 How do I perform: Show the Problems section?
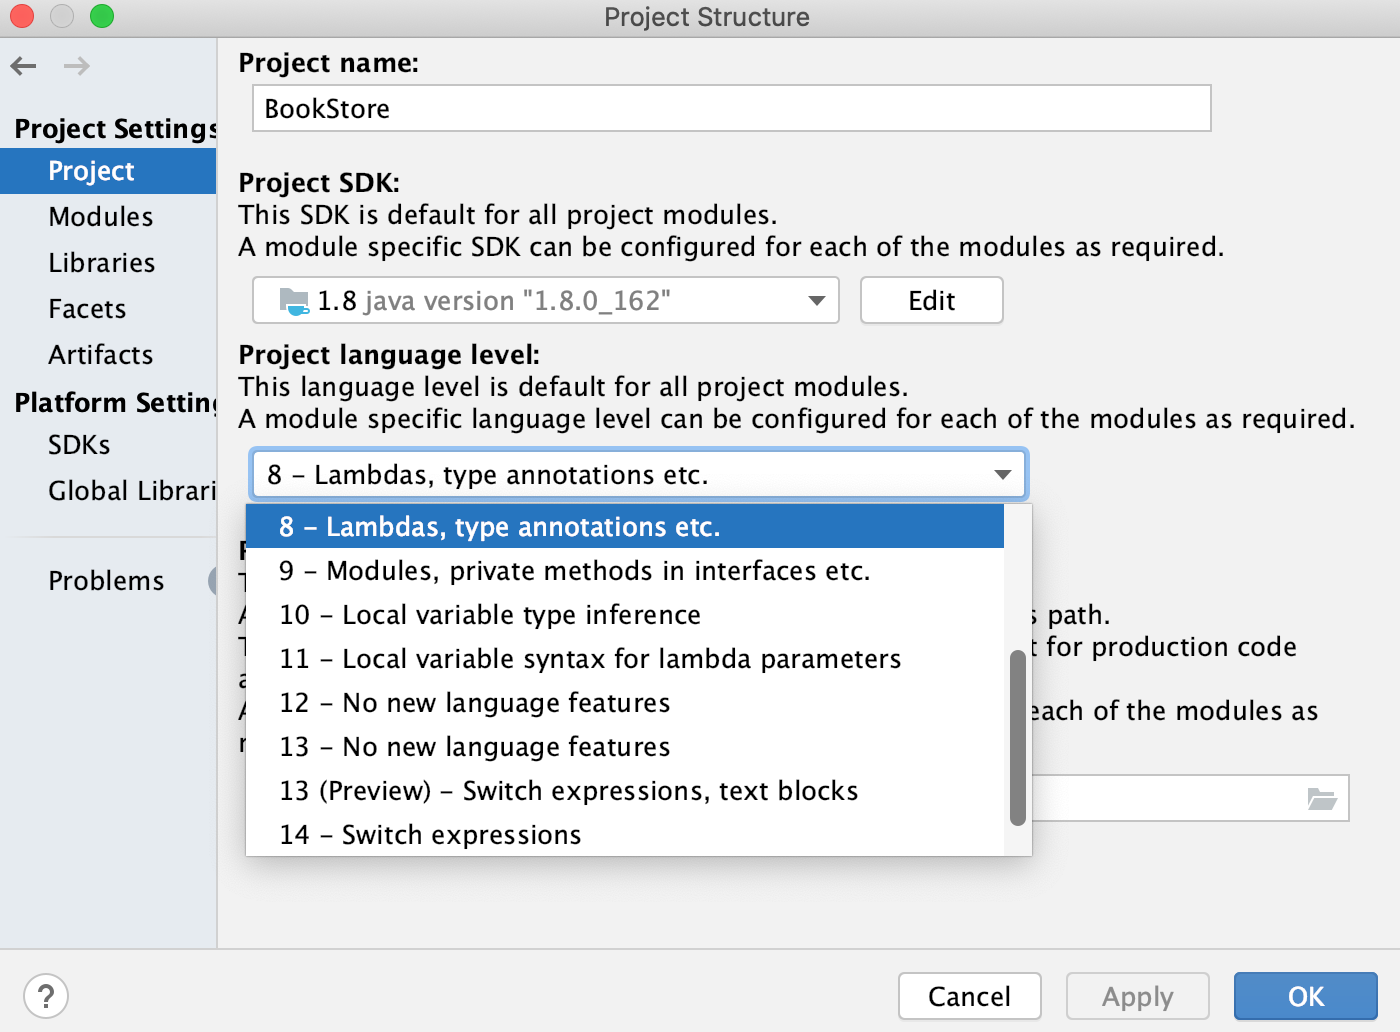point(106,580)
